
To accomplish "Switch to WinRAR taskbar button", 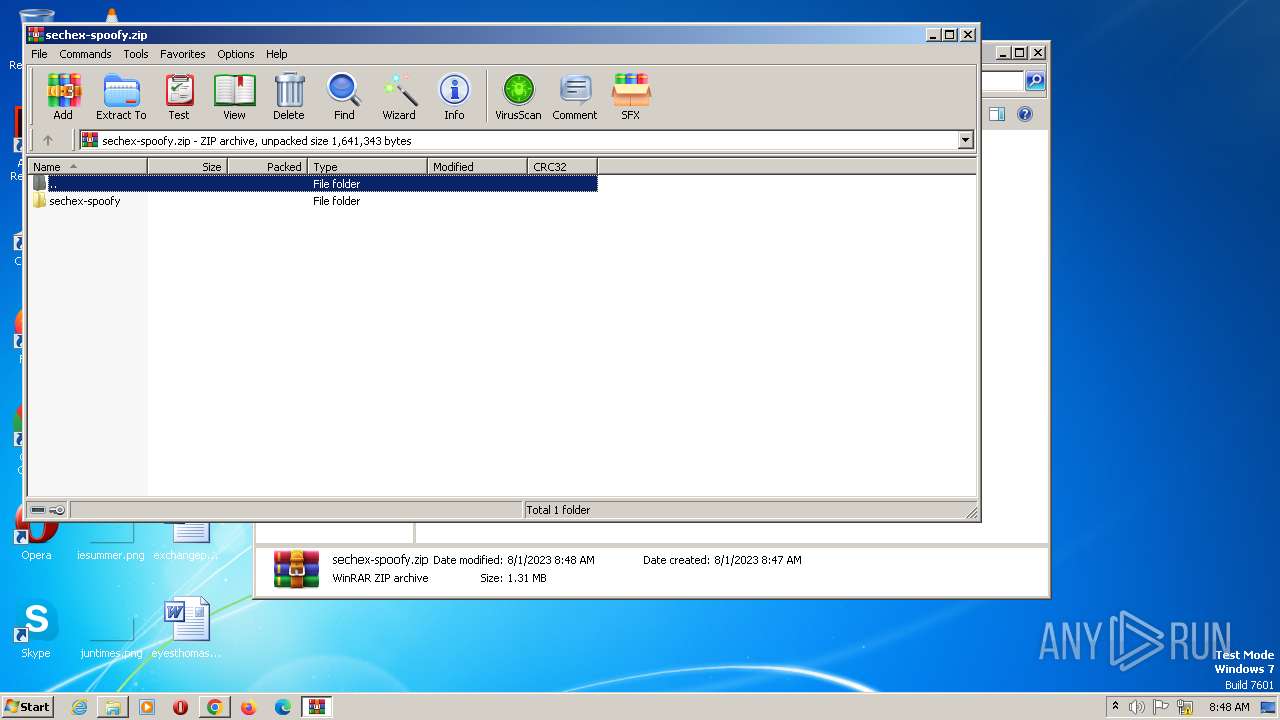I will (x=317, y=707).
